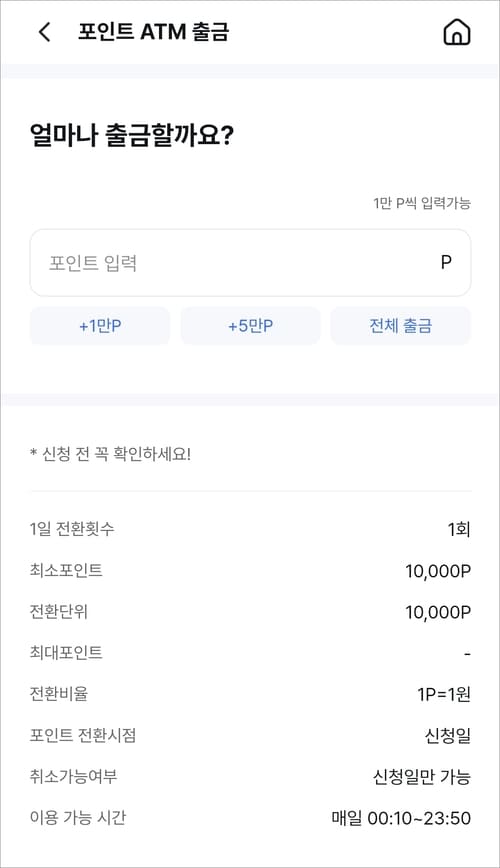Viewport: 500px width, 868px height.
Task: Add 10,000 points with +1만P
Action: click(x=100, y=326)
